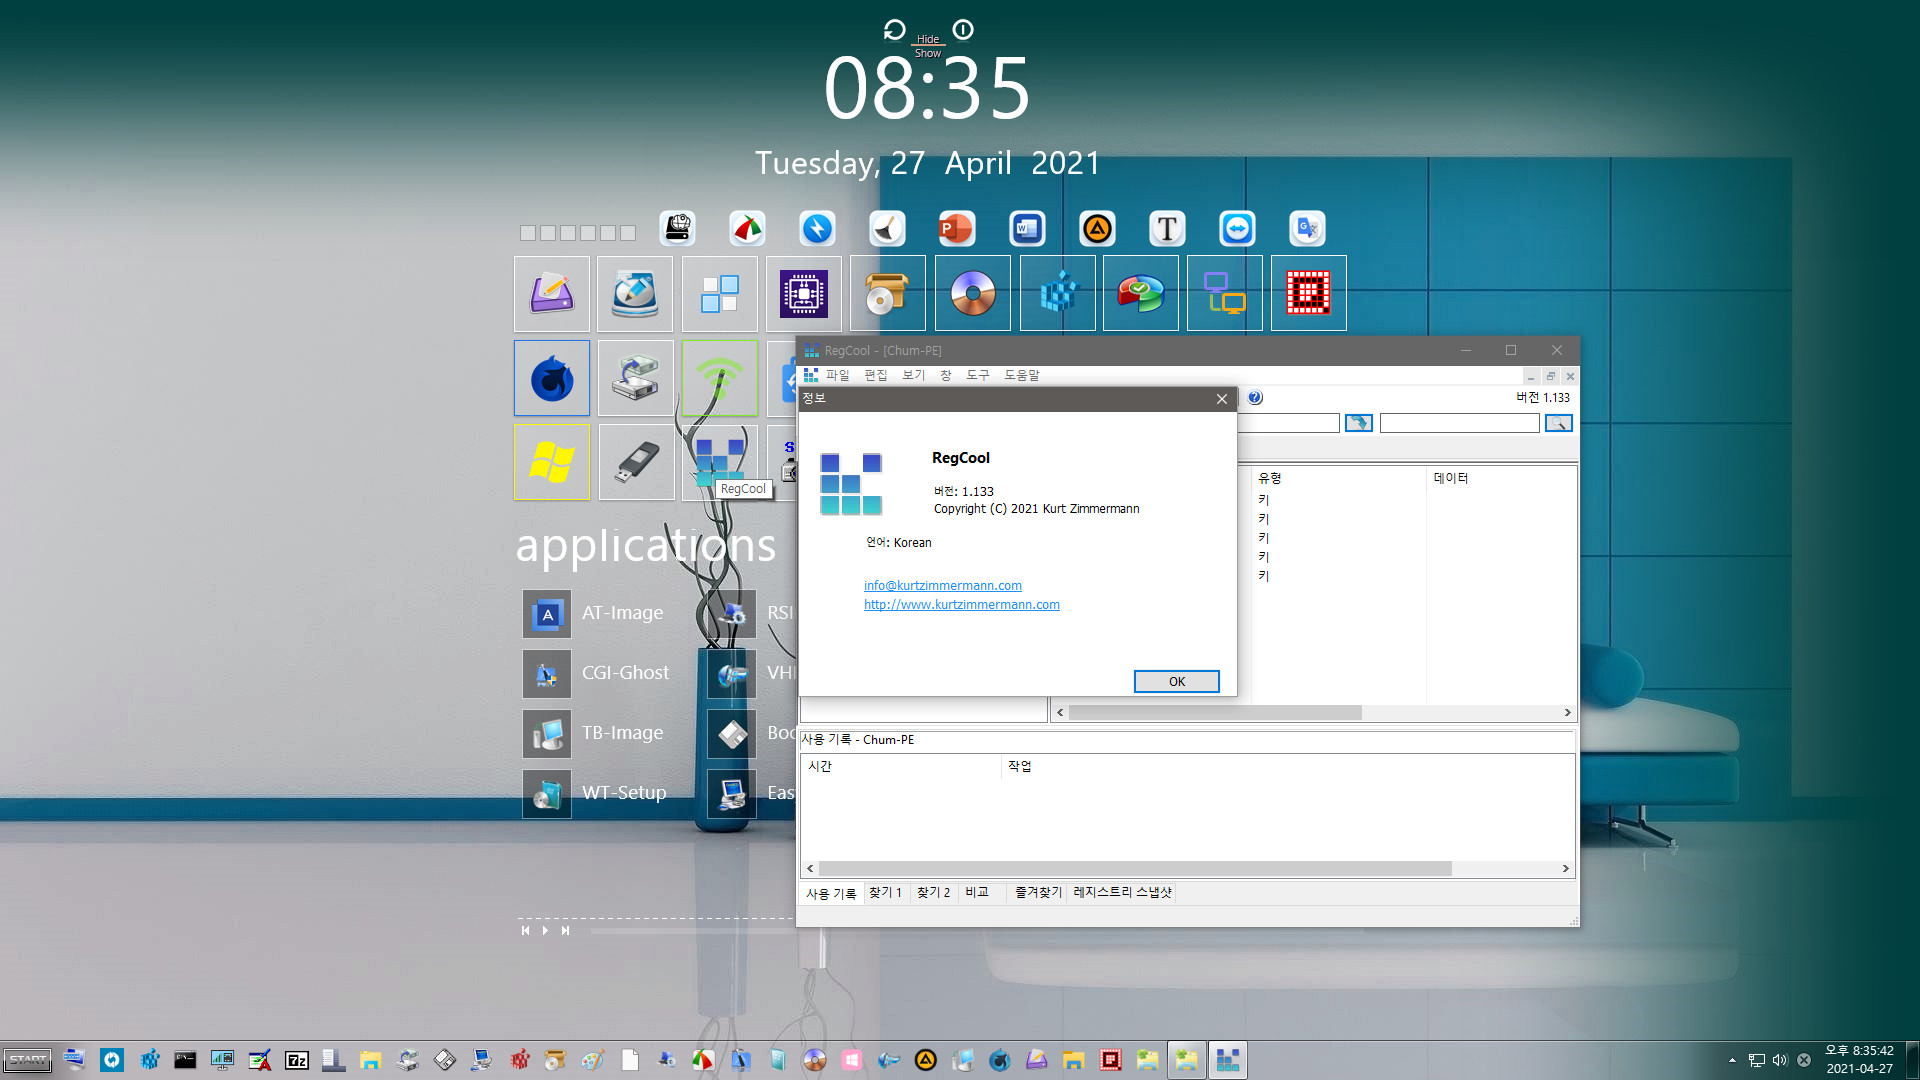1920x1080 pixels.
Task: Open the TeamViewer launcher icon
Action: click(x=1237, y=229)
